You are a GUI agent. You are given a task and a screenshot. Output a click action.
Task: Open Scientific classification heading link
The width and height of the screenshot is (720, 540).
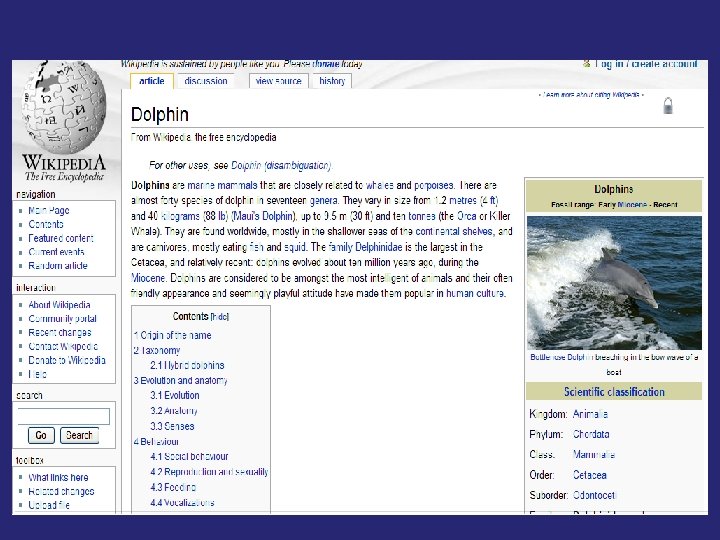pyautogui.click(x=614, y=392)
